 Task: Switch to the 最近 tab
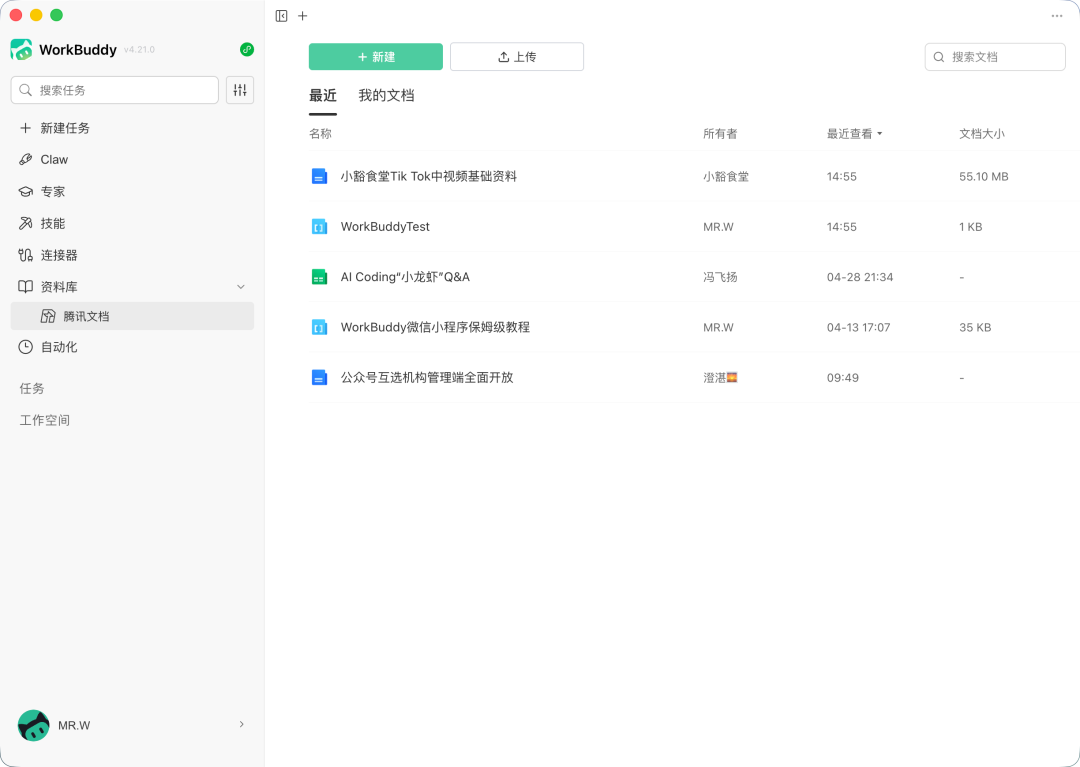pyautogui.click(x=322, y=96)
